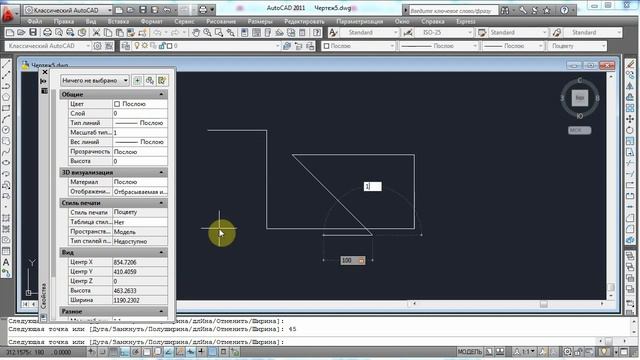The height and width of the screenshot is (360, 640).
Task: Toggle Snap mode in status bar
Action: [x=103, y=352]
